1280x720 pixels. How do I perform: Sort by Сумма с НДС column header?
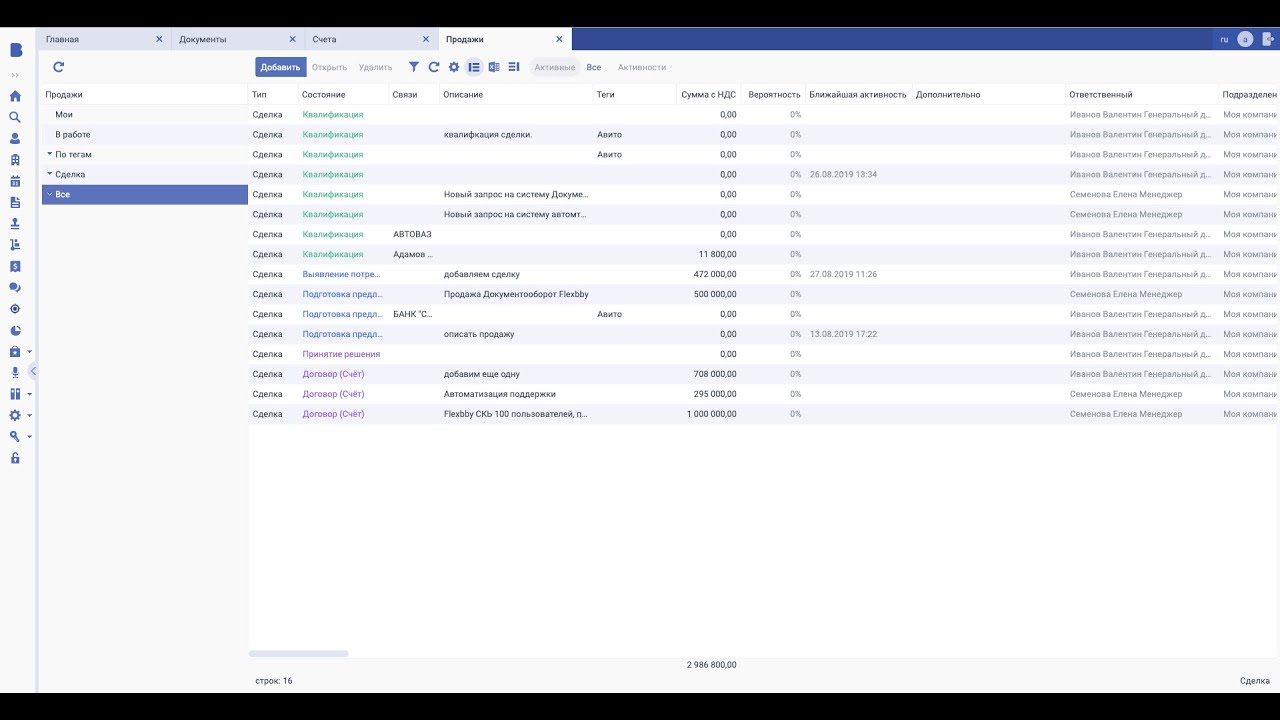pos(708,94)
